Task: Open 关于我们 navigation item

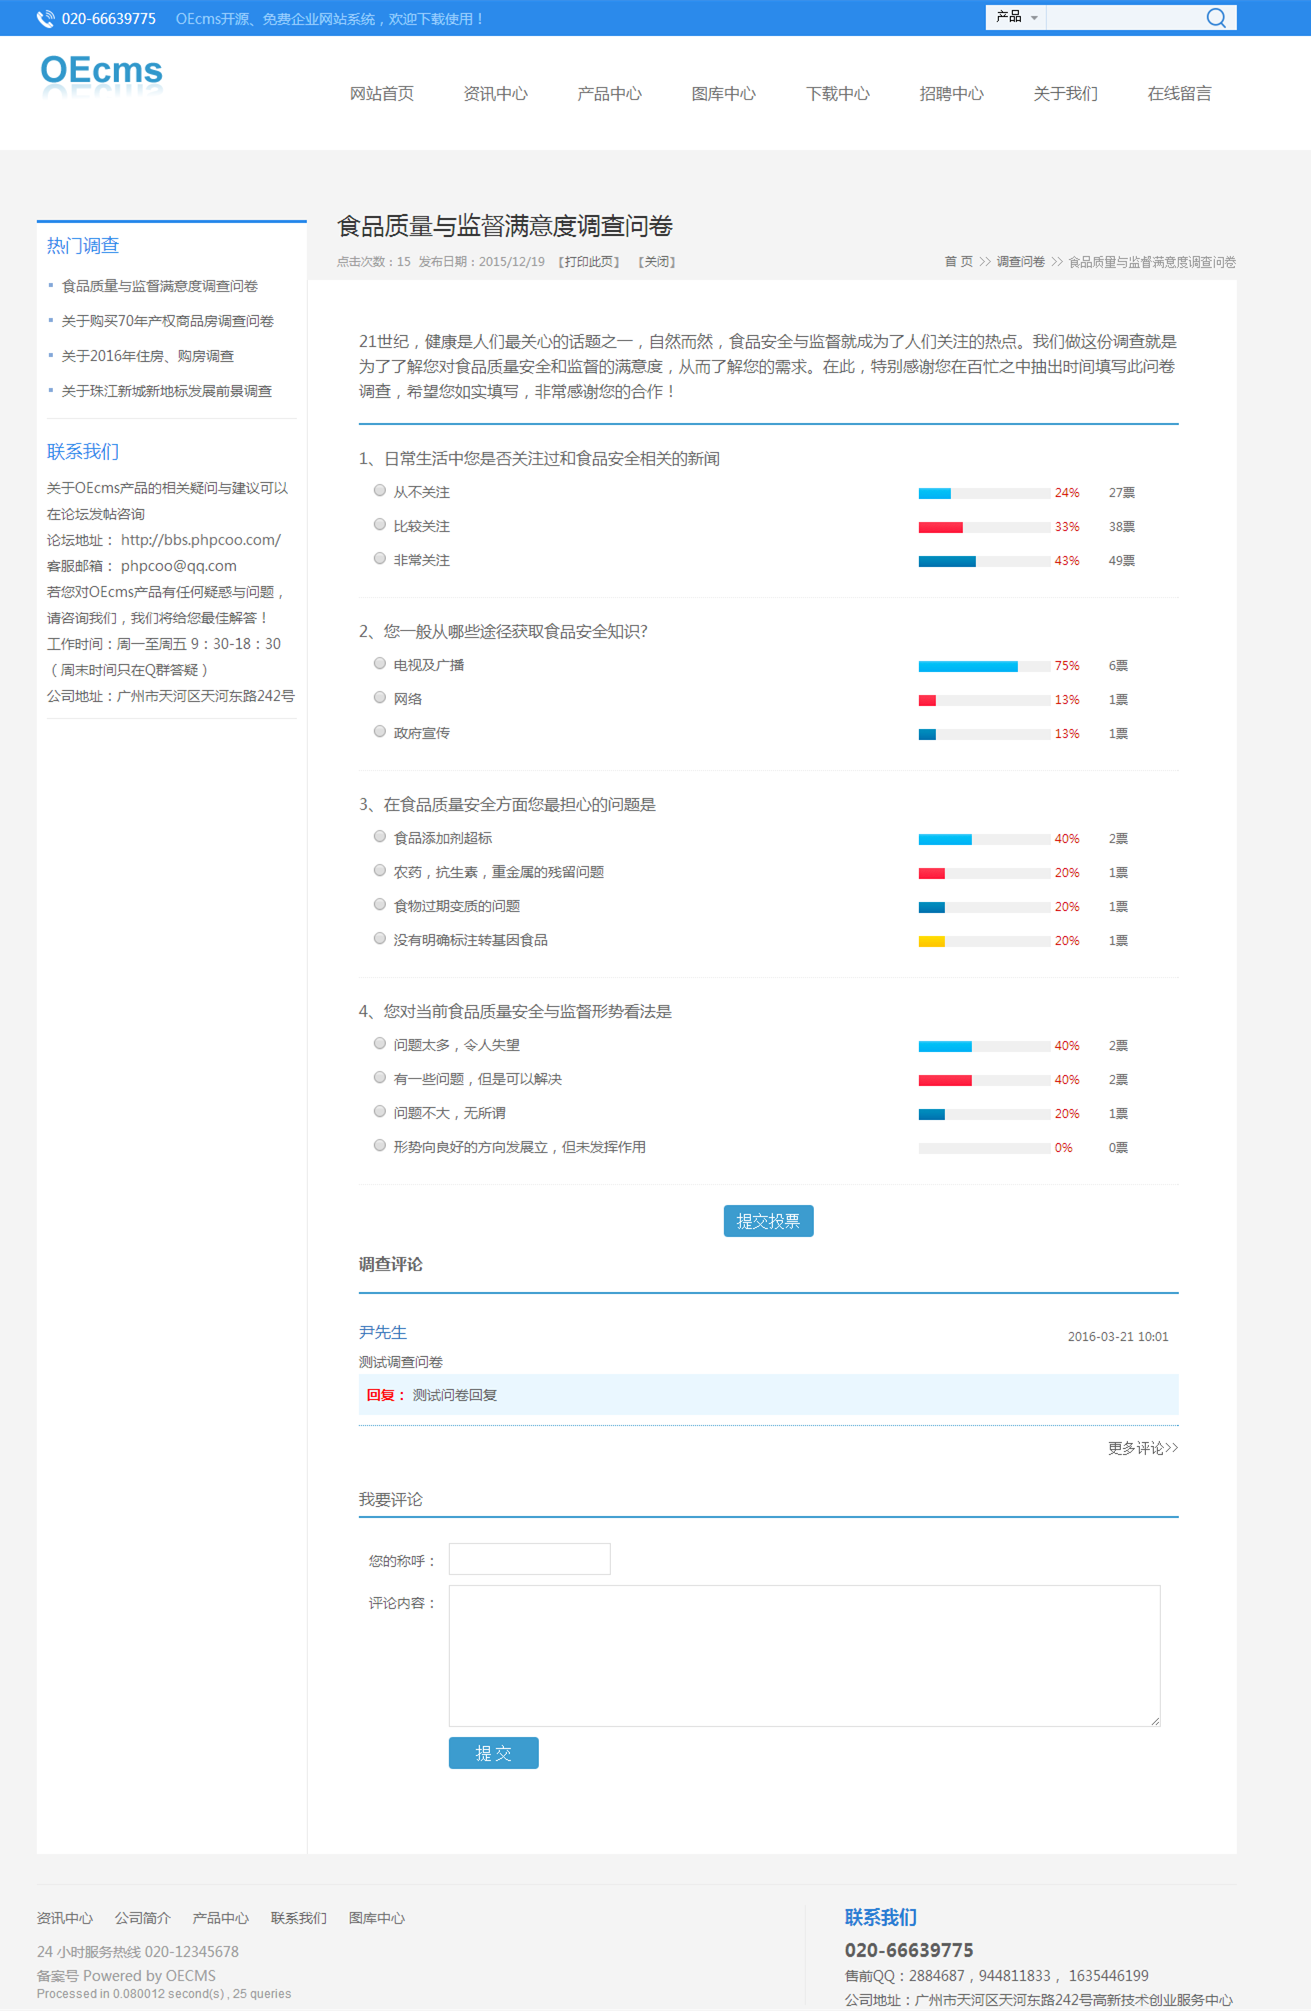Action: click(x=1066, y=94)
